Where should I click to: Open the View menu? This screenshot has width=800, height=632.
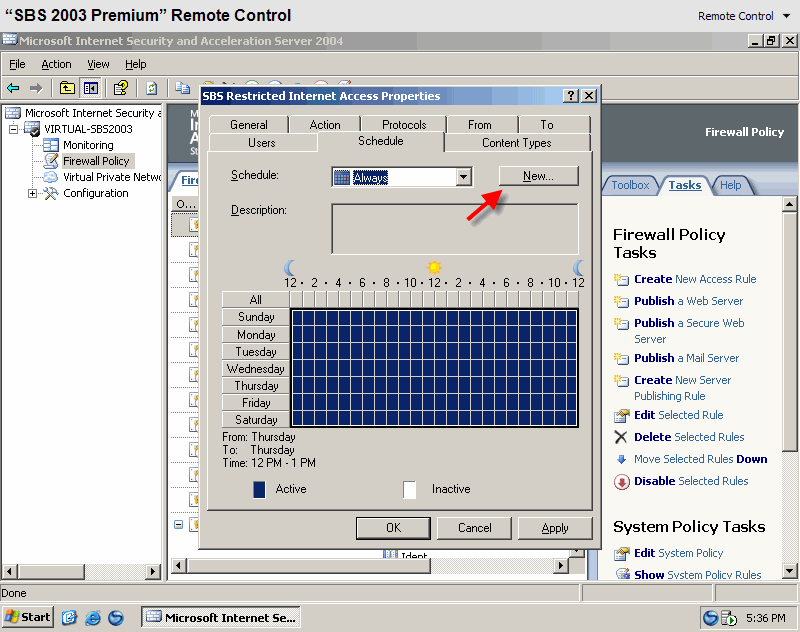point(98,64)
